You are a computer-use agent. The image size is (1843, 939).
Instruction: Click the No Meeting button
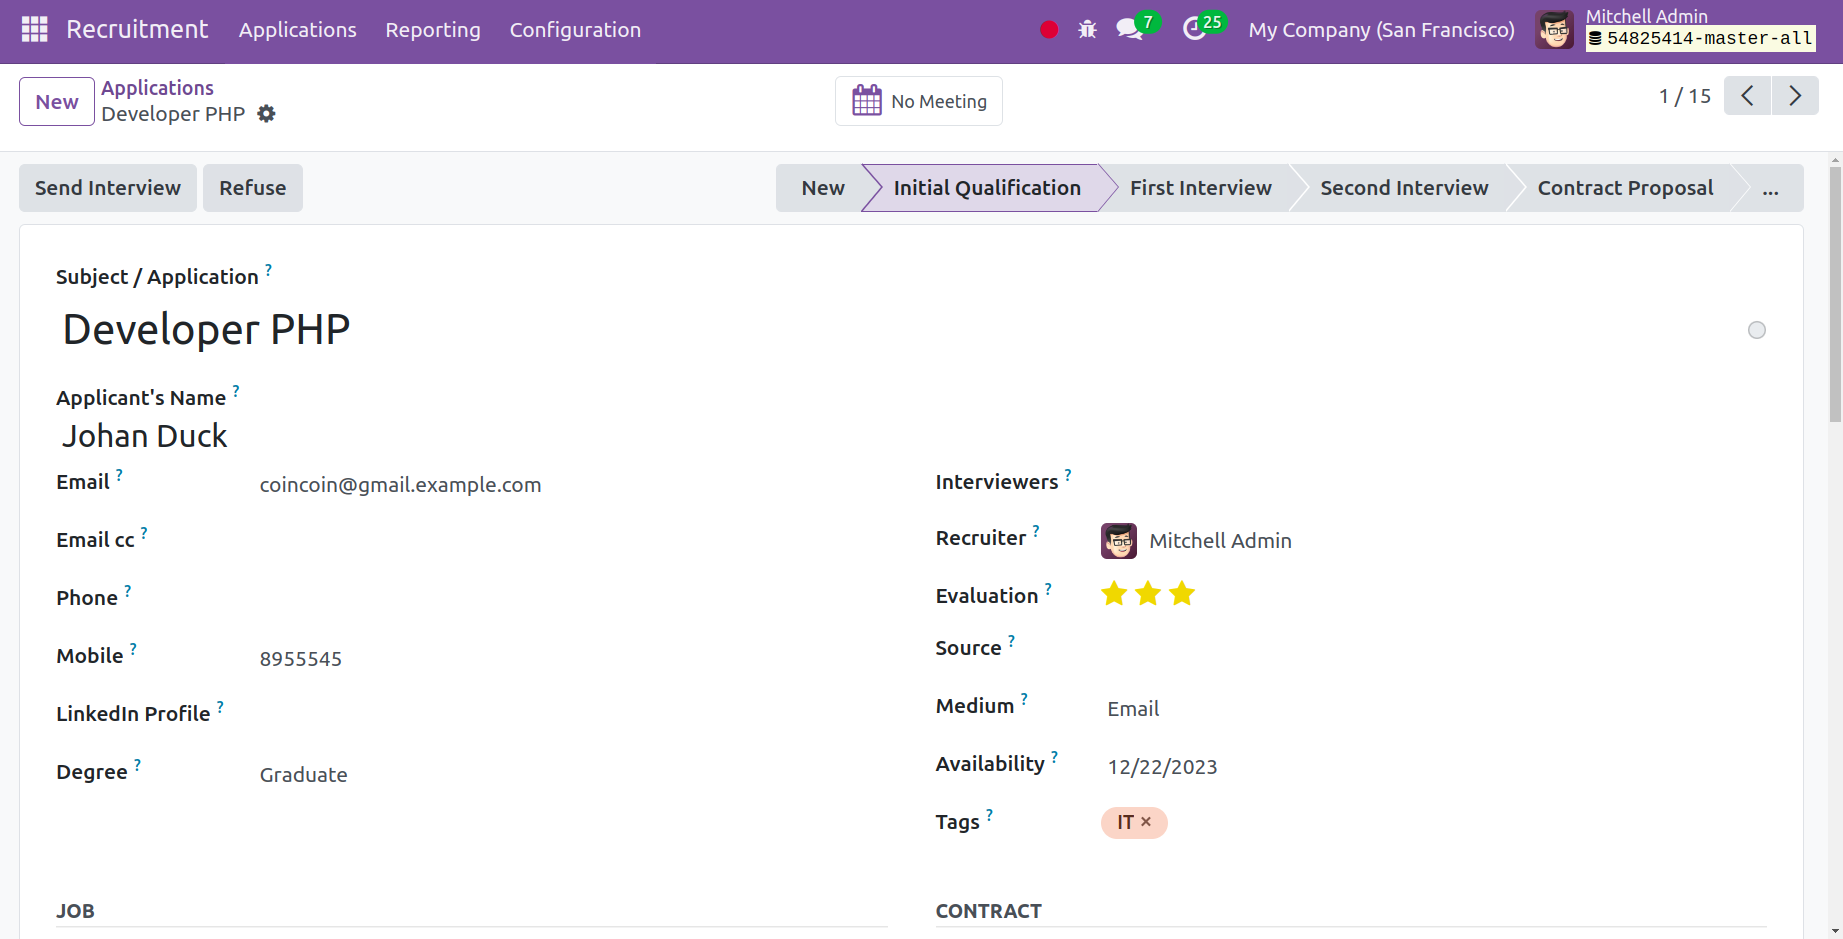coord(919,101)
